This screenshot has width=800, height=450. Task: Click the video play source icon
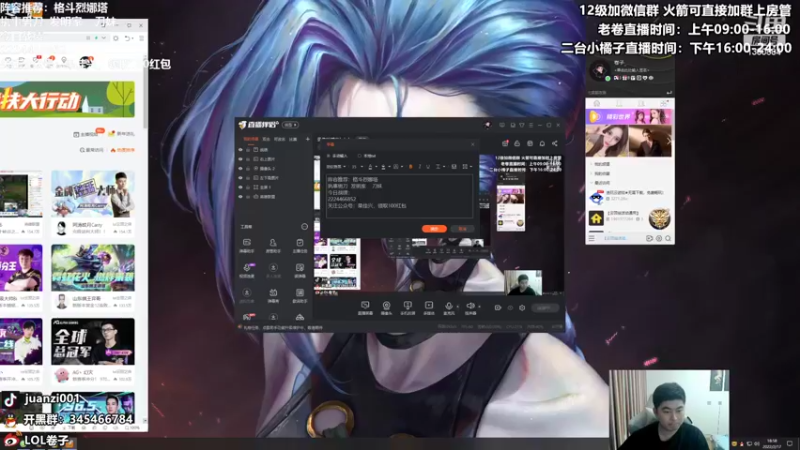(x=429, y=307)
